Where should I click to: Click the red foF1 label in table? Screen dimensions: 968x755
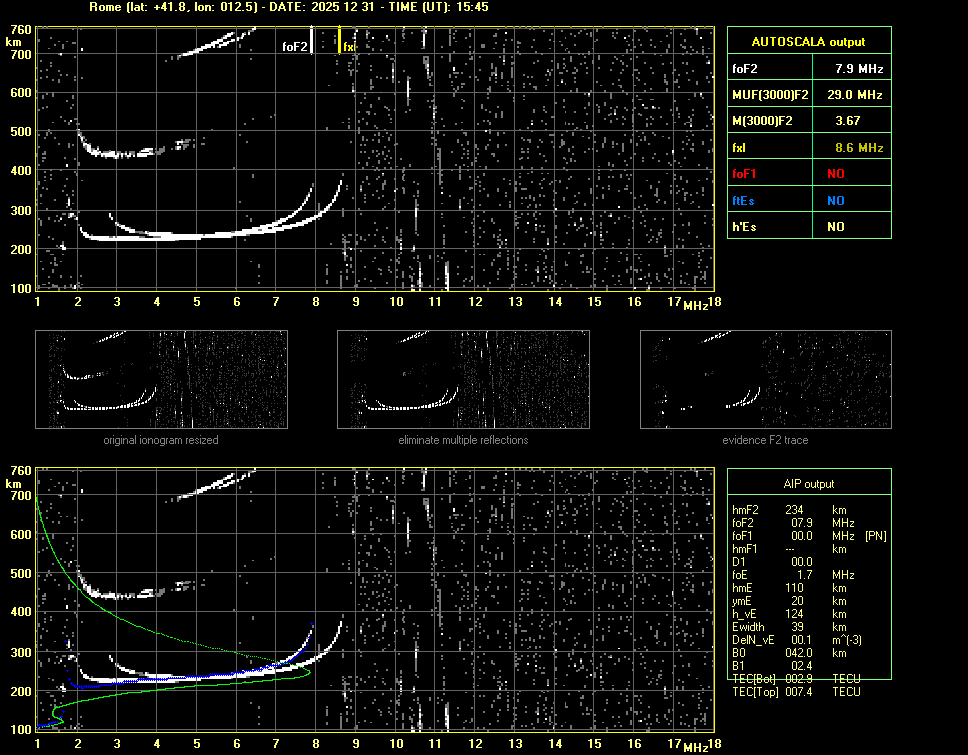pos(745,174)
